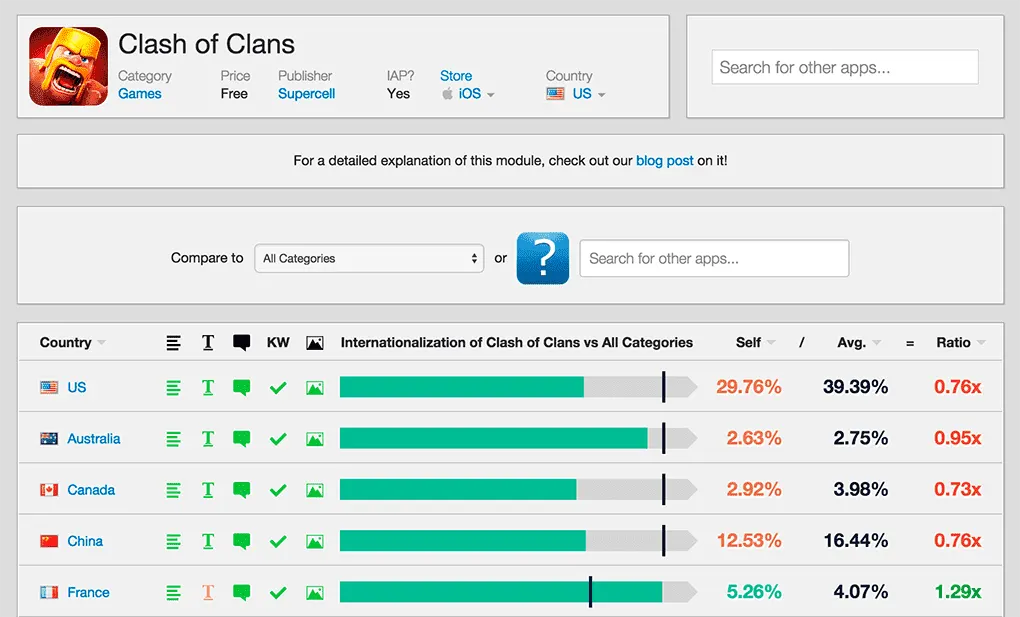The image size is (1020, 617).
Task: Click the Australia row screenshot icon
Action: (315, 439)
